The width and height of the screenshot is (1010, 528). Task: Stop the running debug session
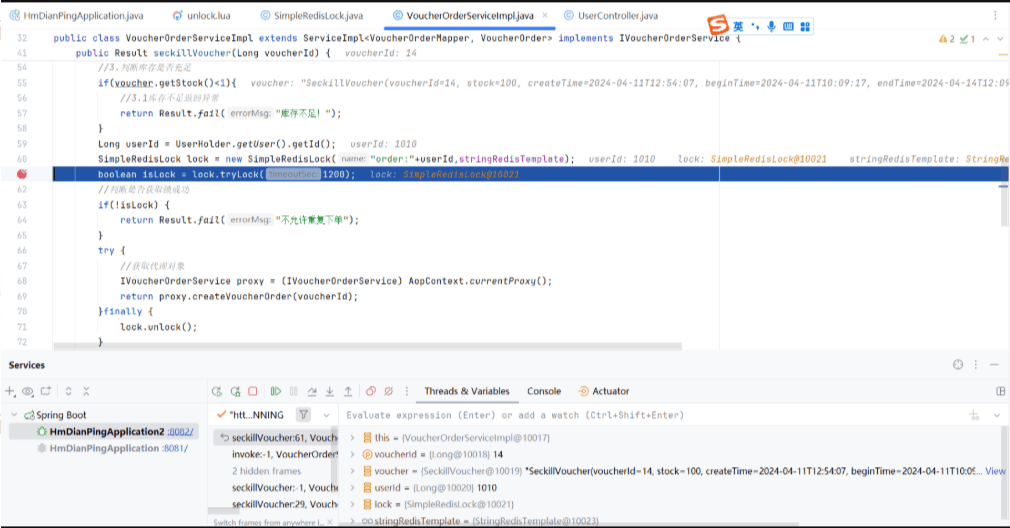click(253, 391)
